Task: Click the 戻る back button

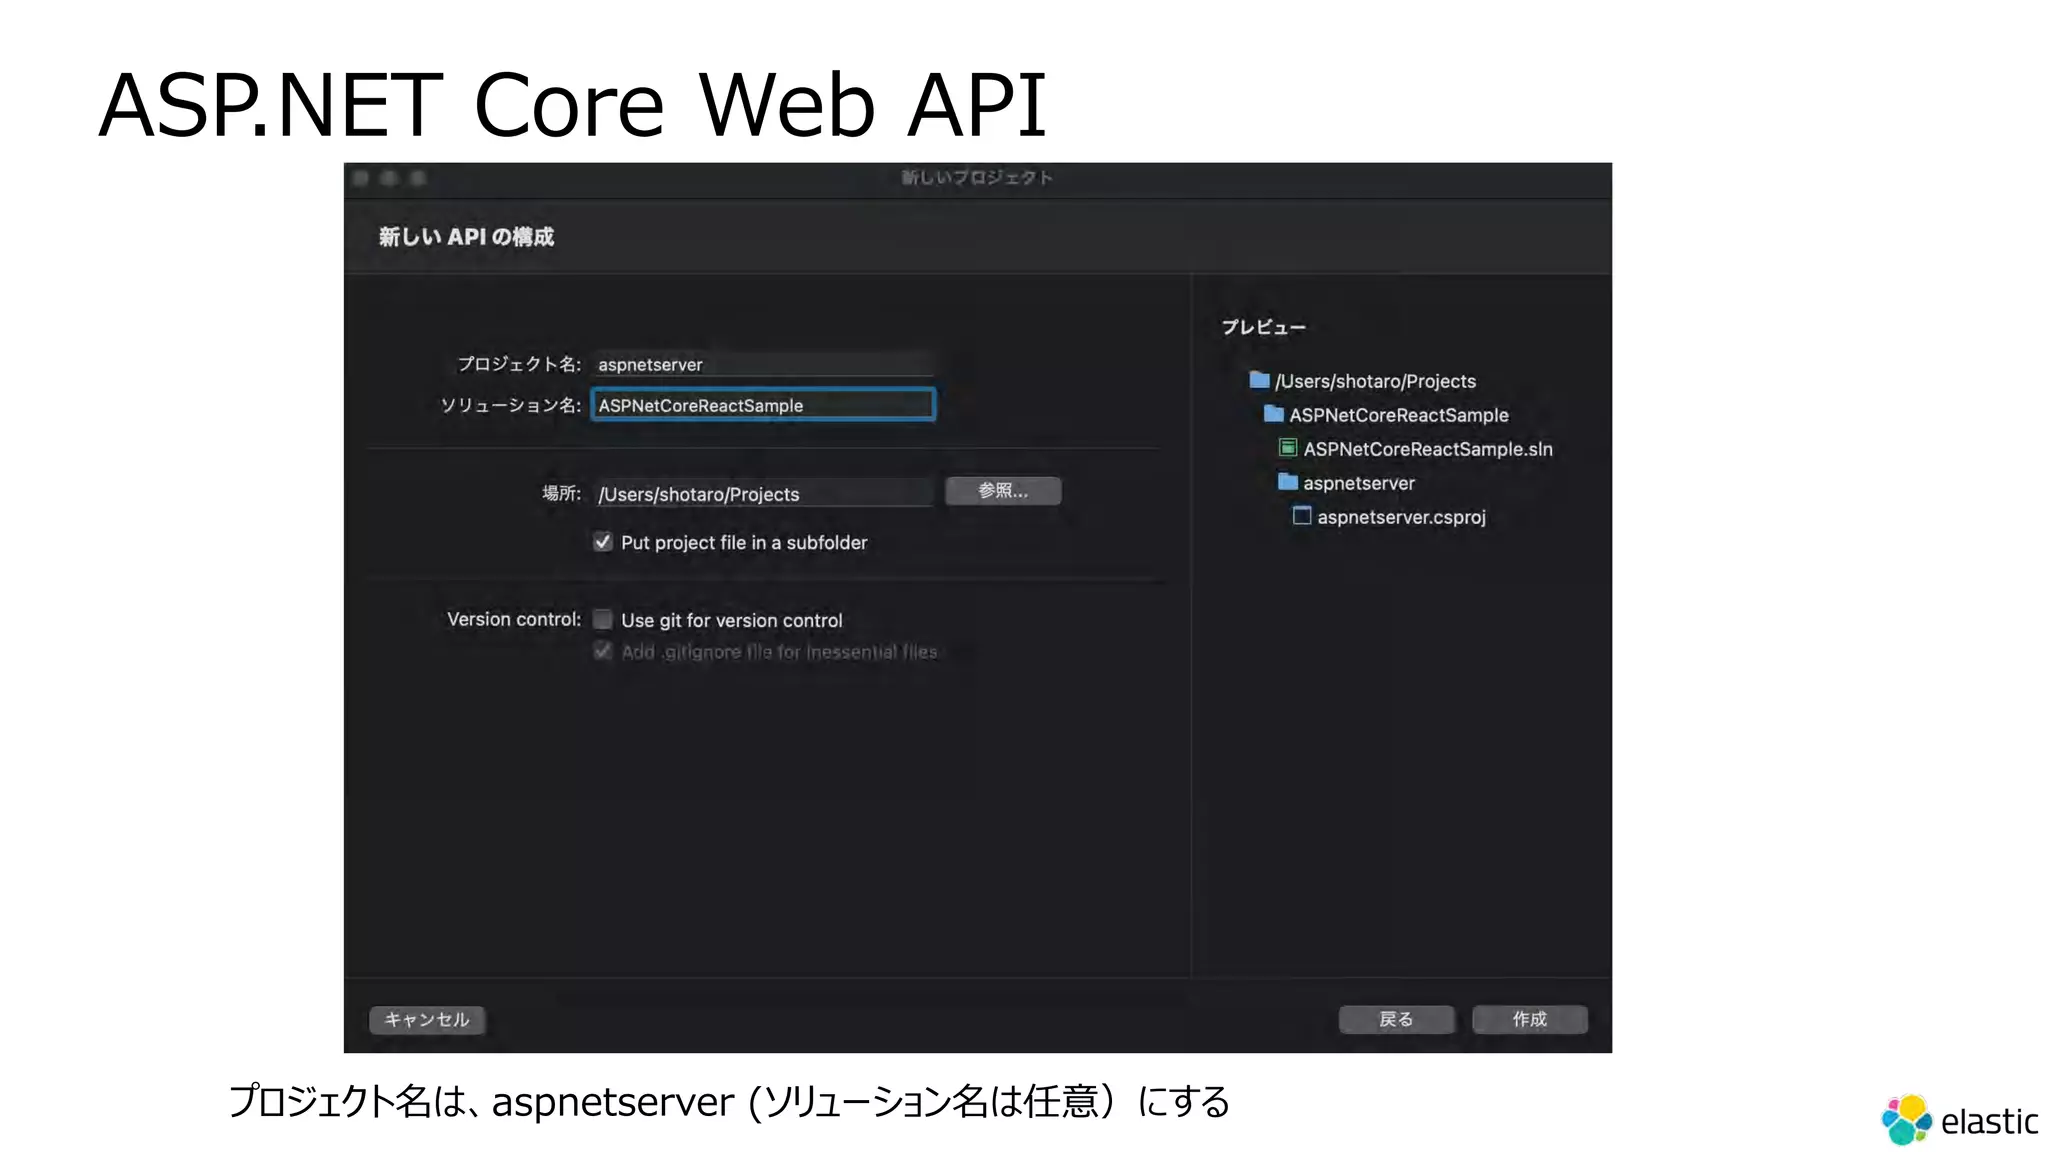Action: pos(1396,1019)
